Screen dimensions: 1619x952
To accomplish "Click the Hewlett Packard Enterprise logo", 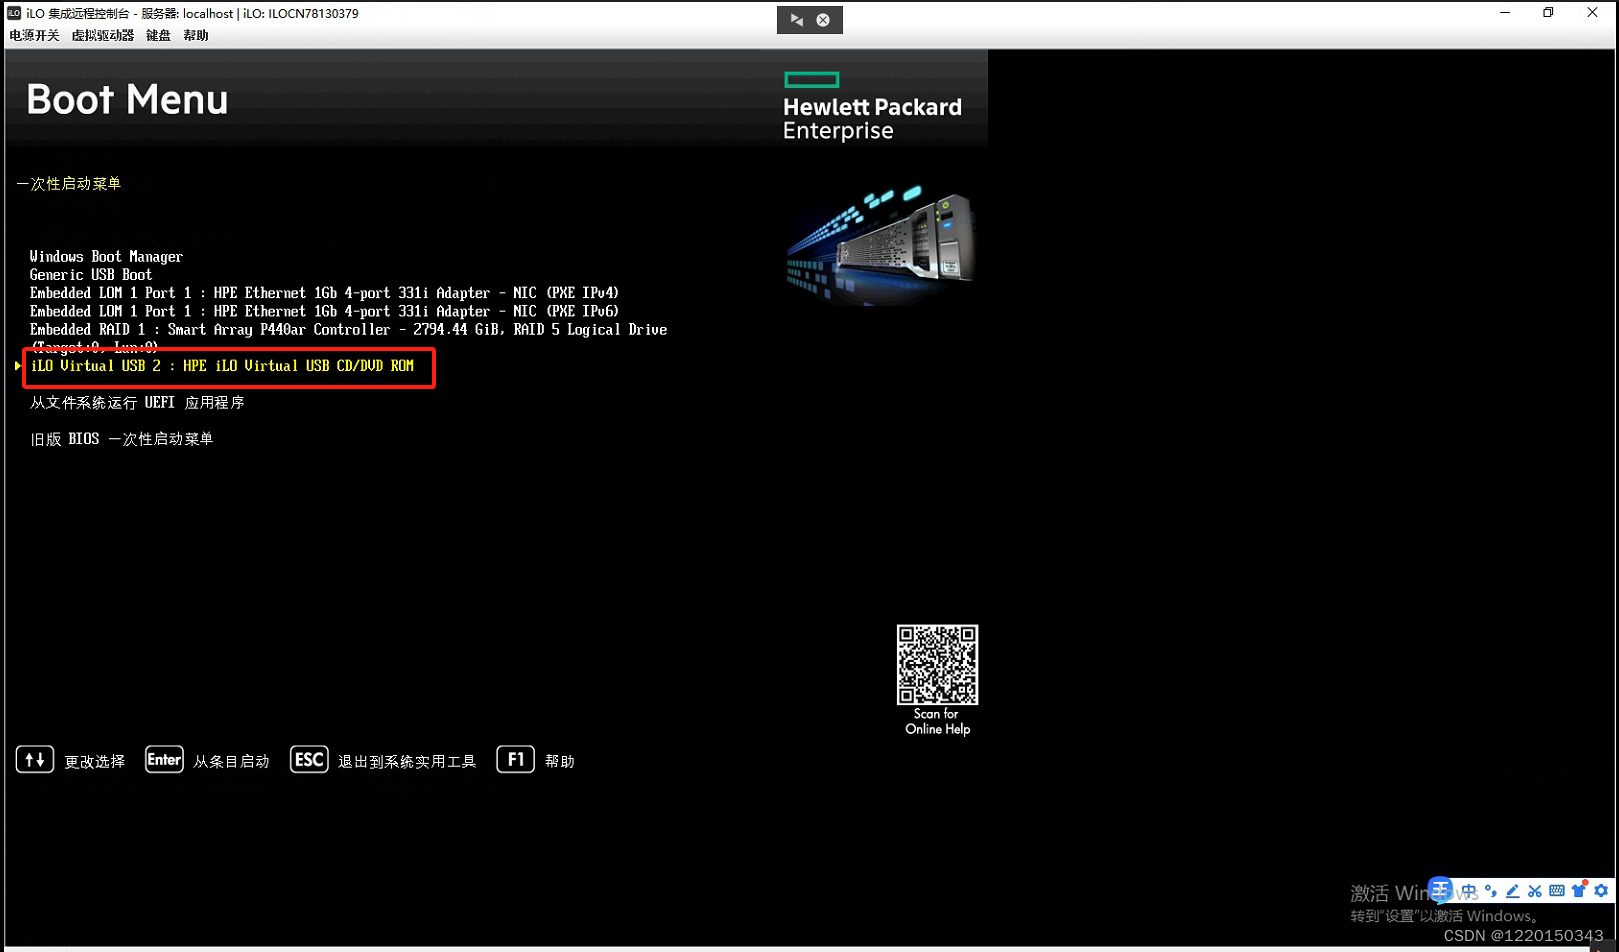I will click(872, 107).
